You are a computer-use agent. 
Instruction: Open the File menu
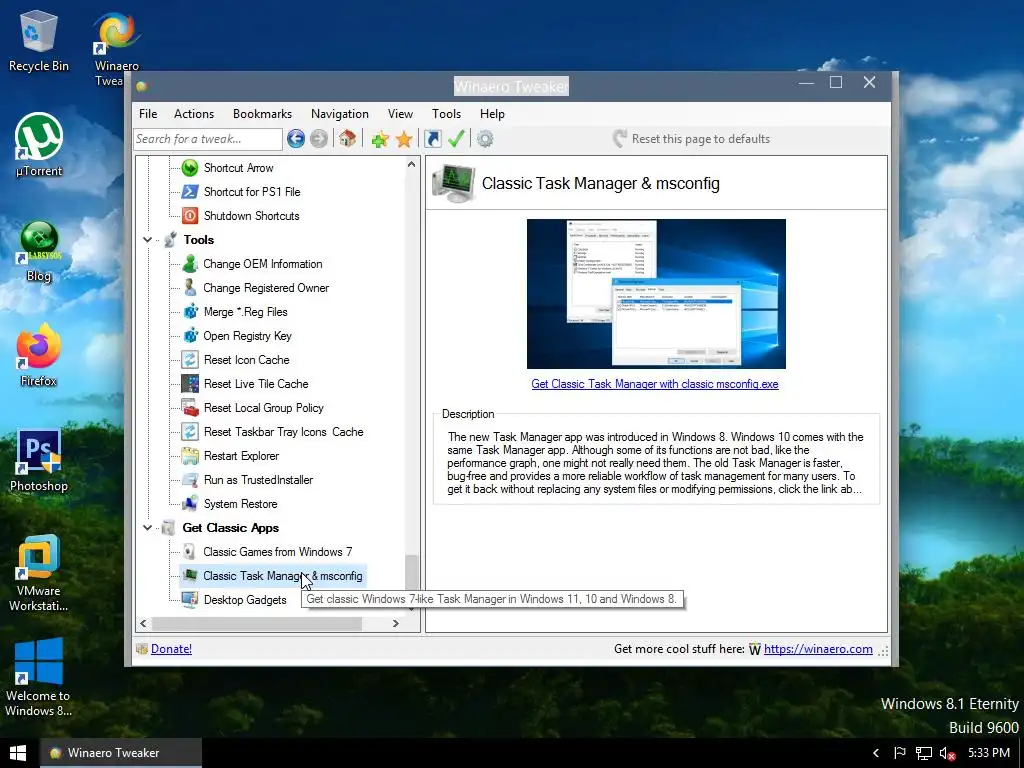[148, 114]
